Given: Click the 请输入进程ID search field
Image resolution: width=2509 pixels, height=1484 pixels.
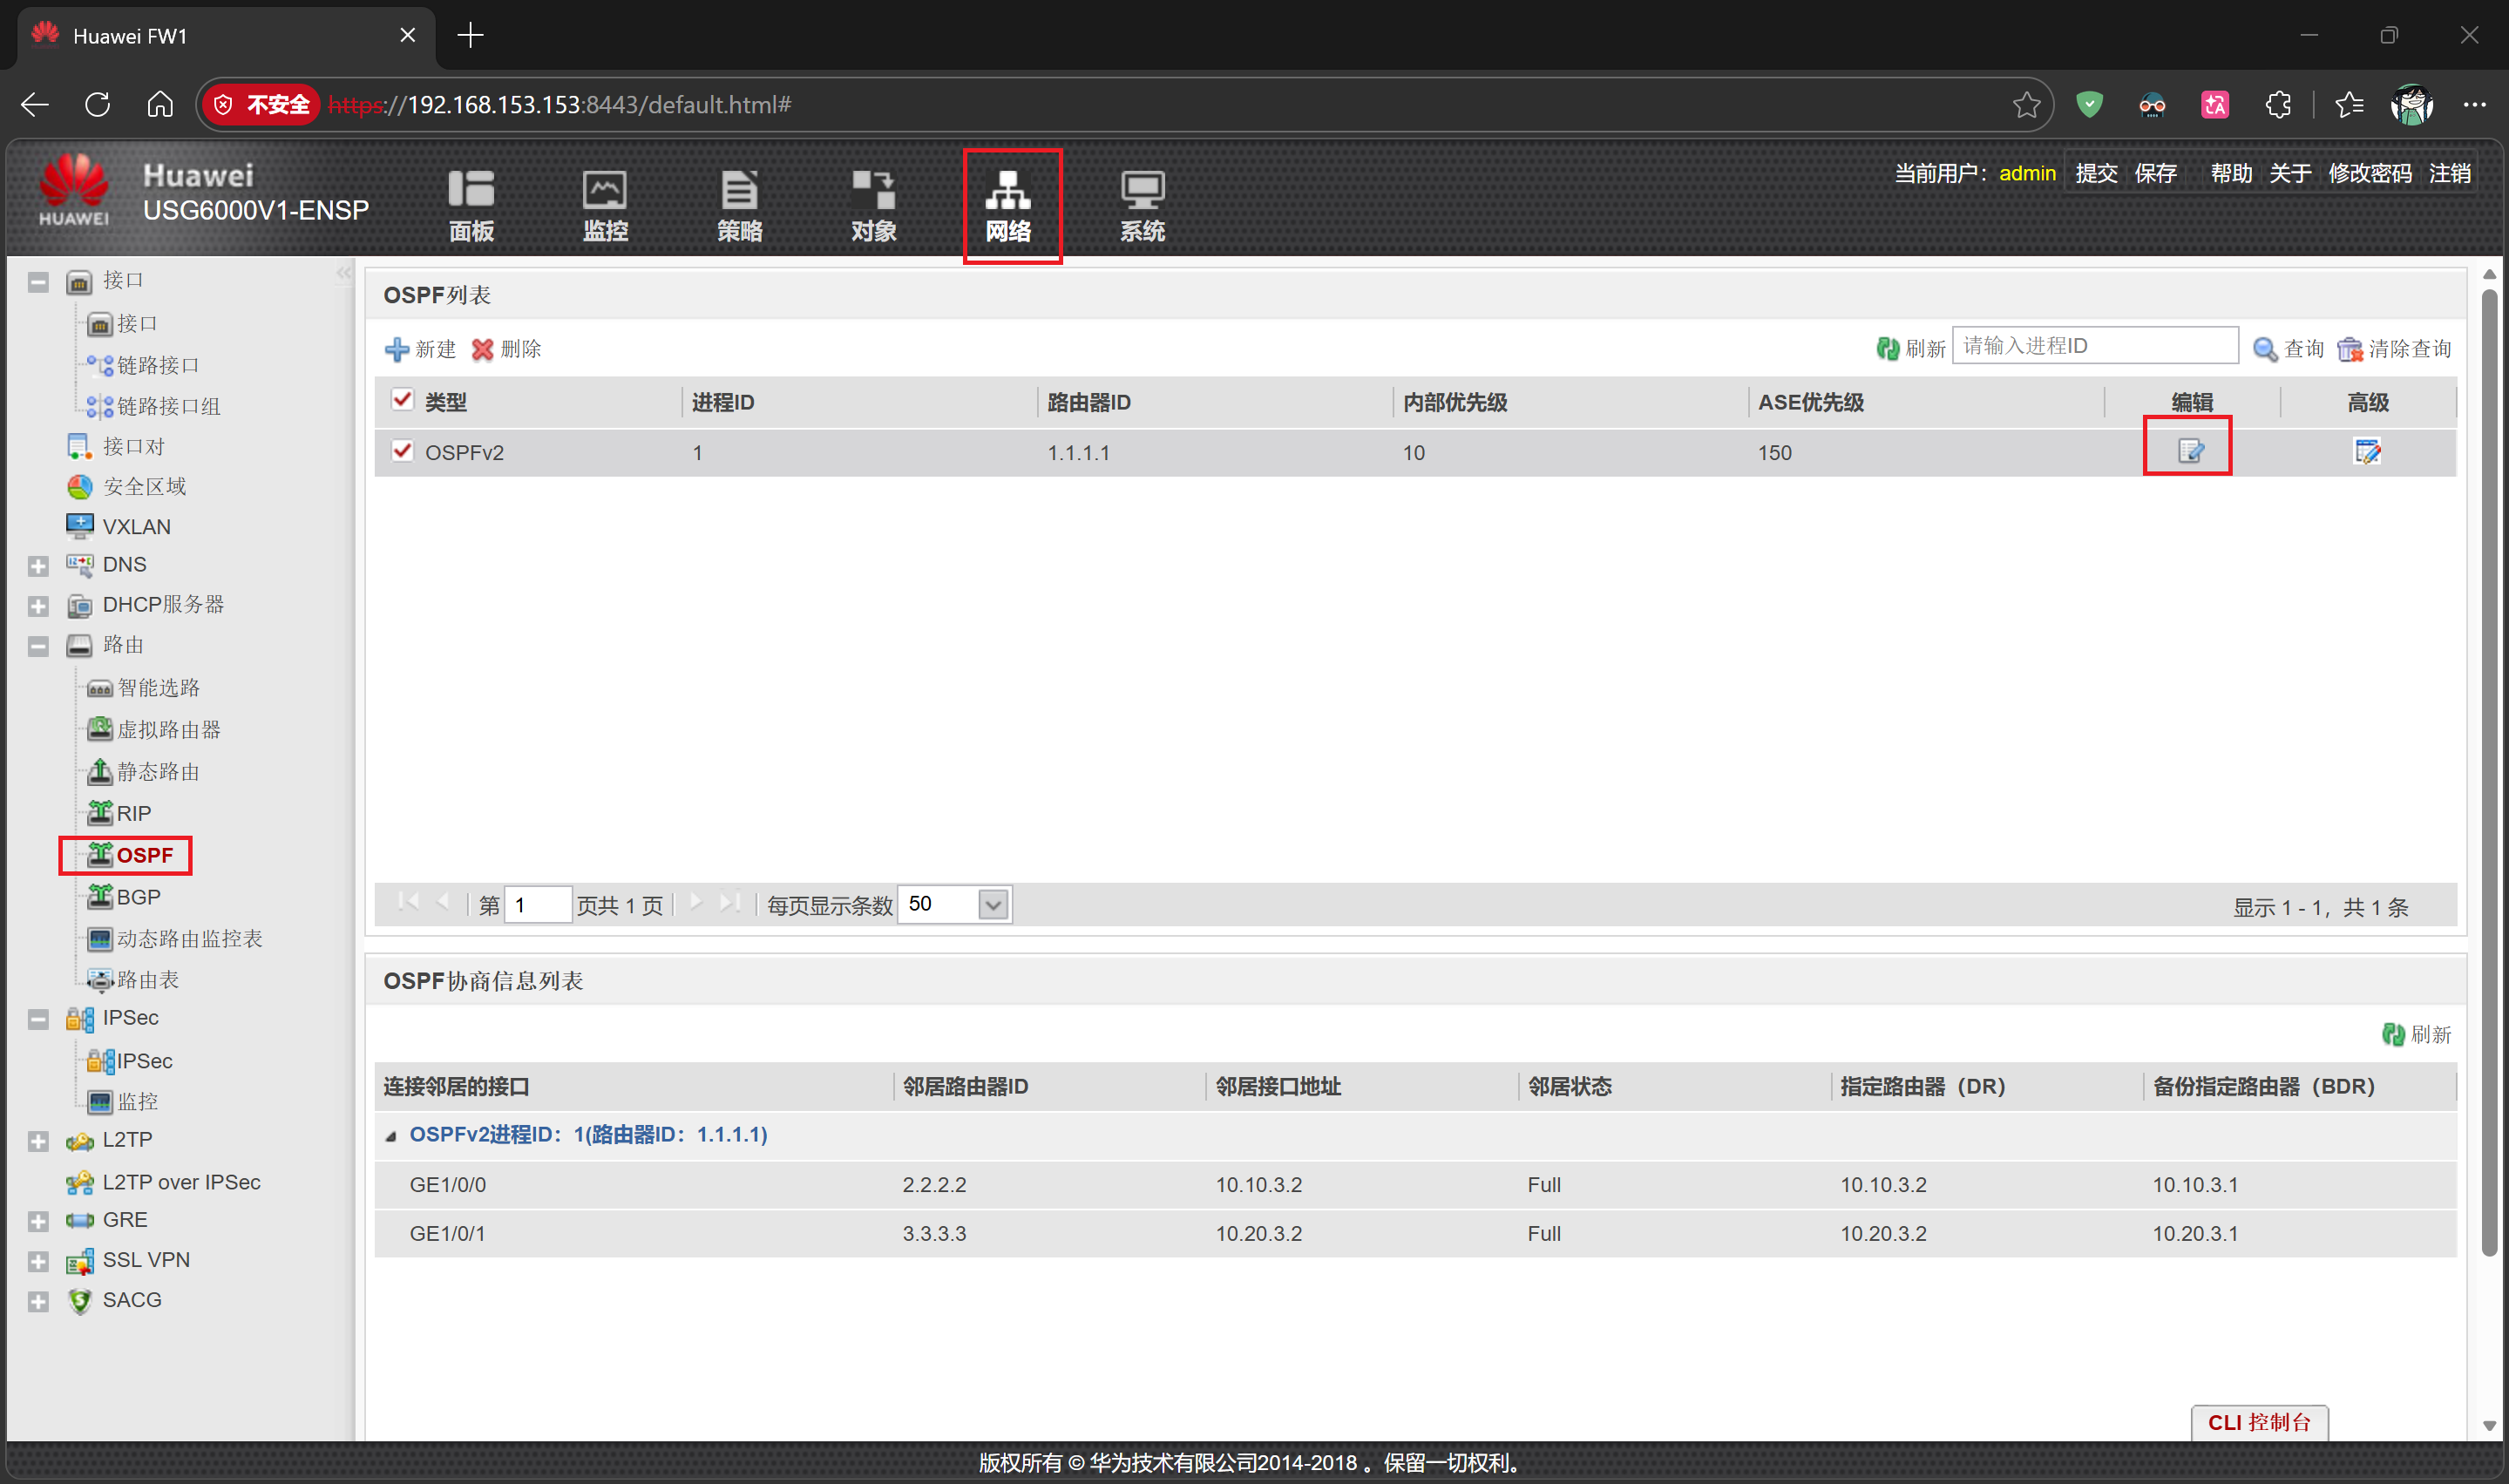Looking at the screenshot, I should [2094, 346].
